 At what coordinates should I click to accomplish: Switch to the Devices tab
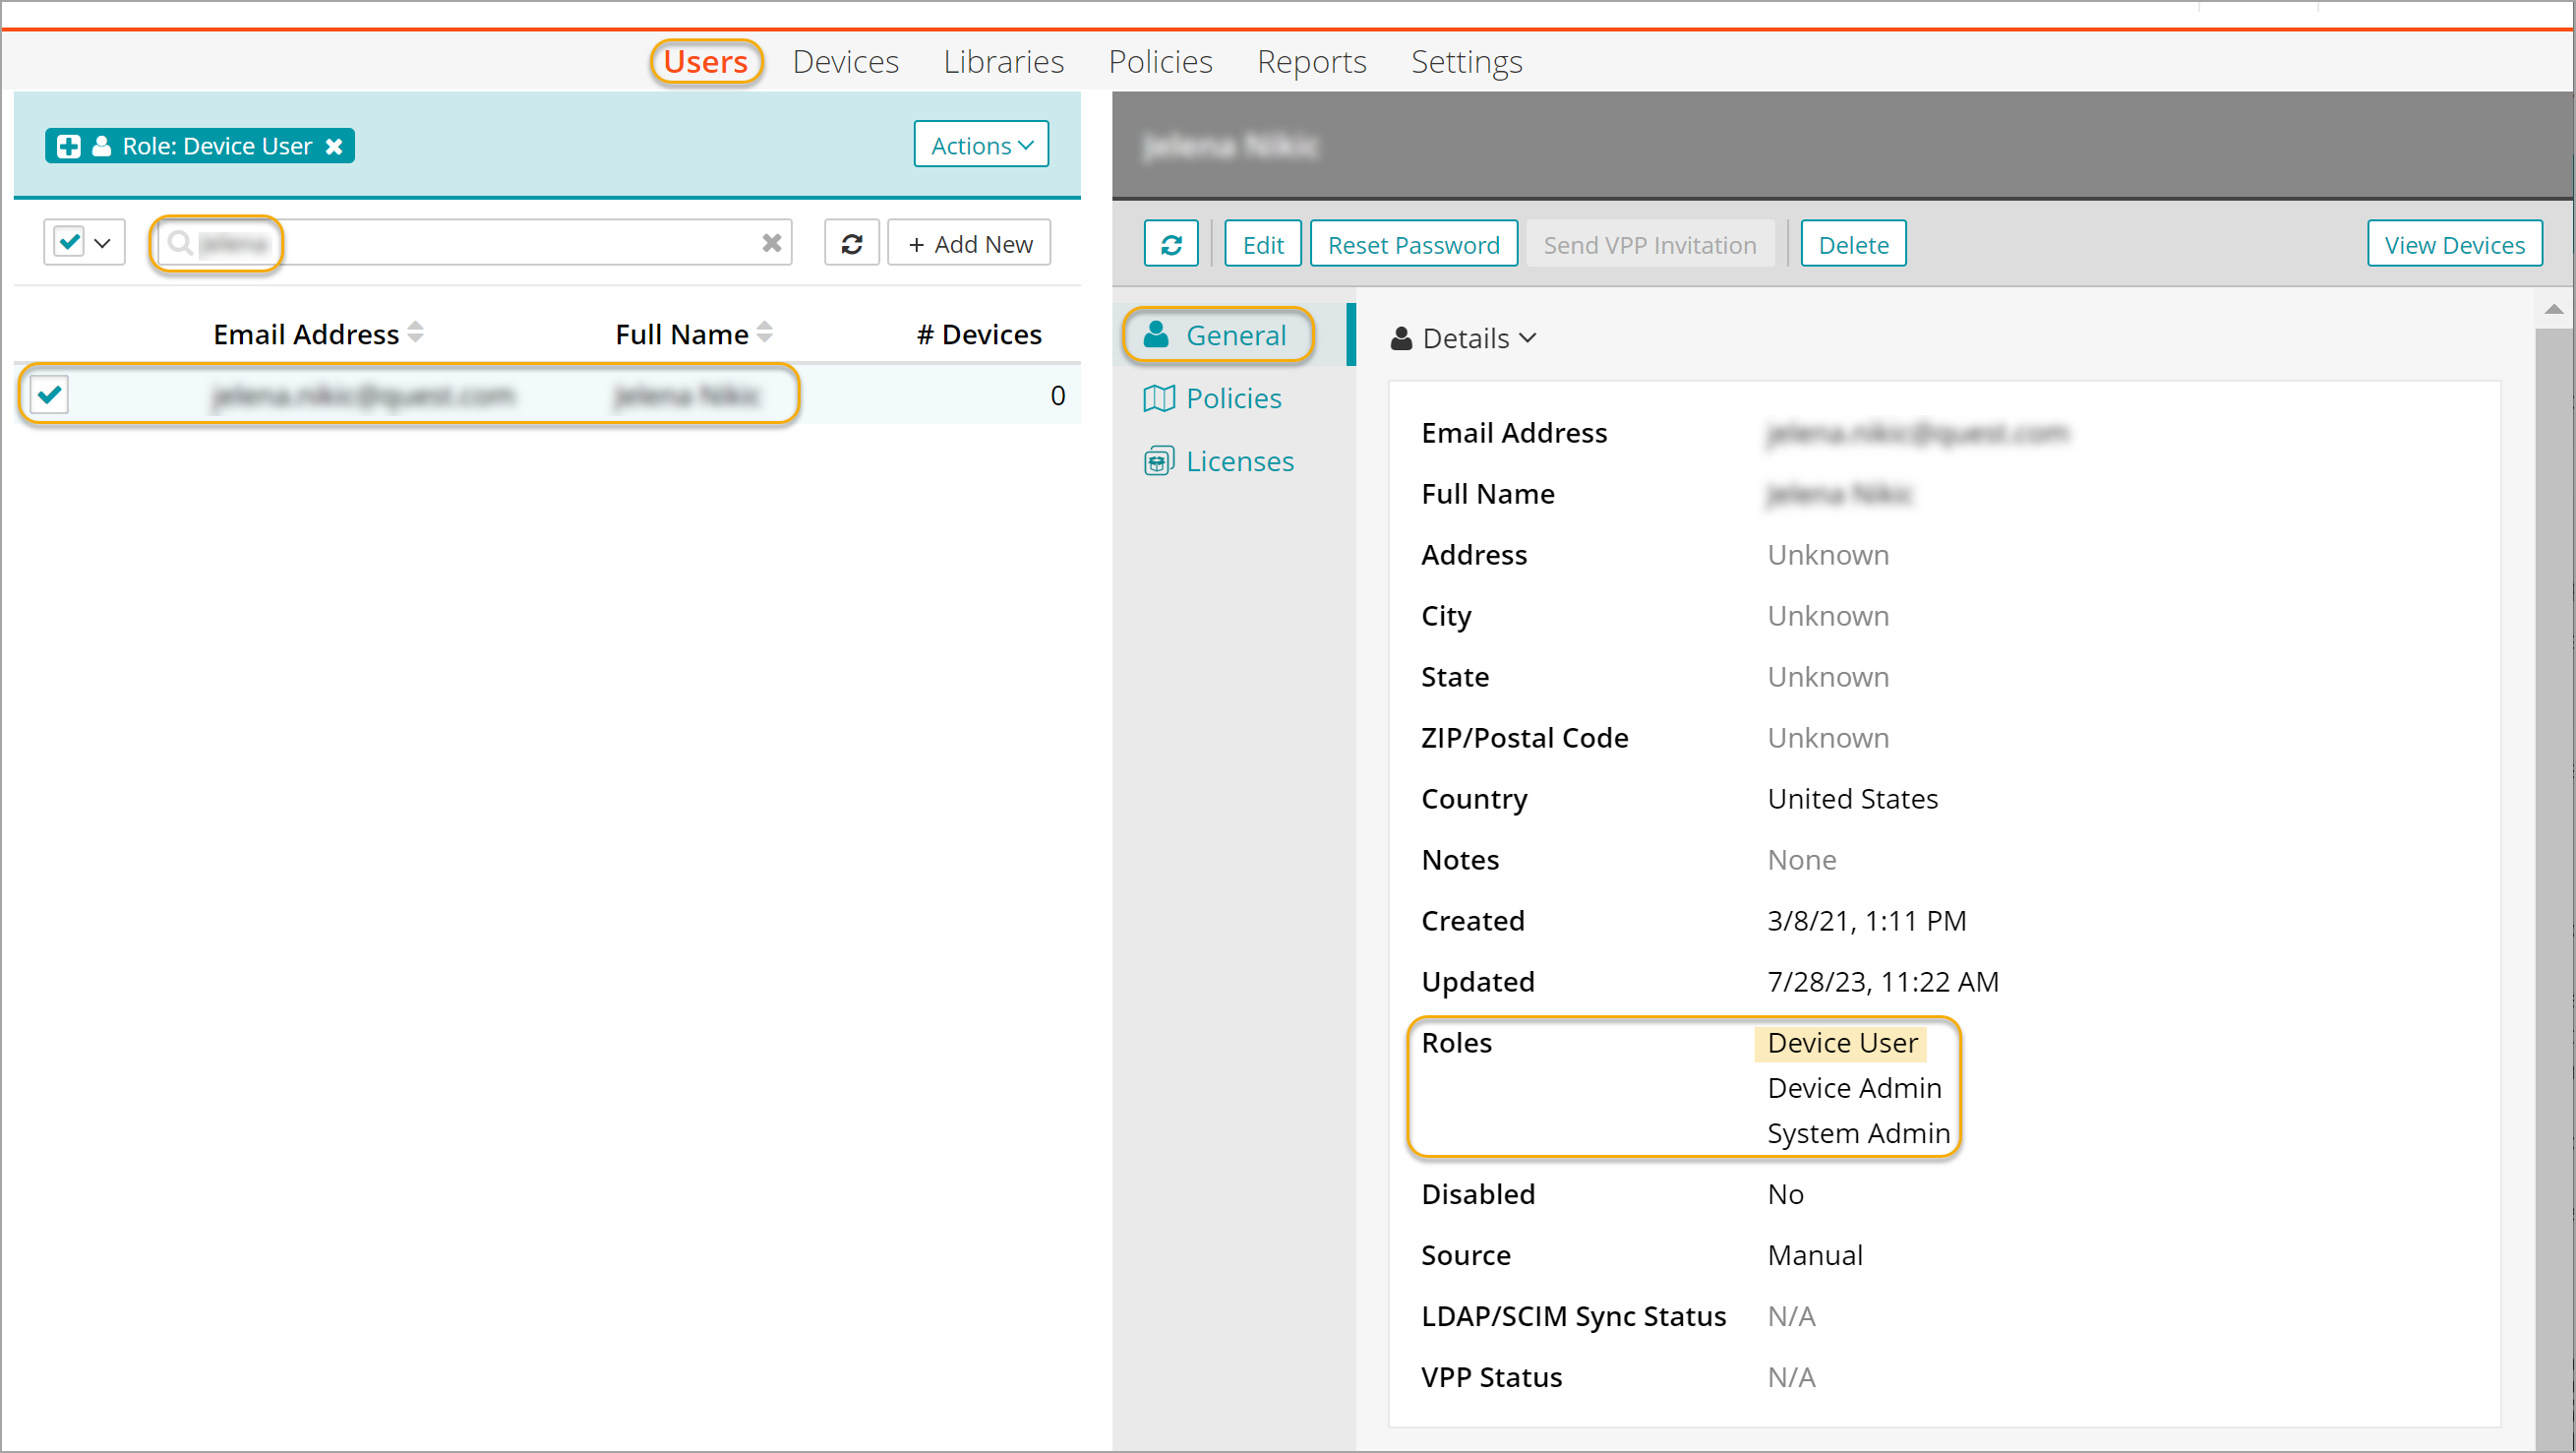pyautogui.click(x=845, y=62)
